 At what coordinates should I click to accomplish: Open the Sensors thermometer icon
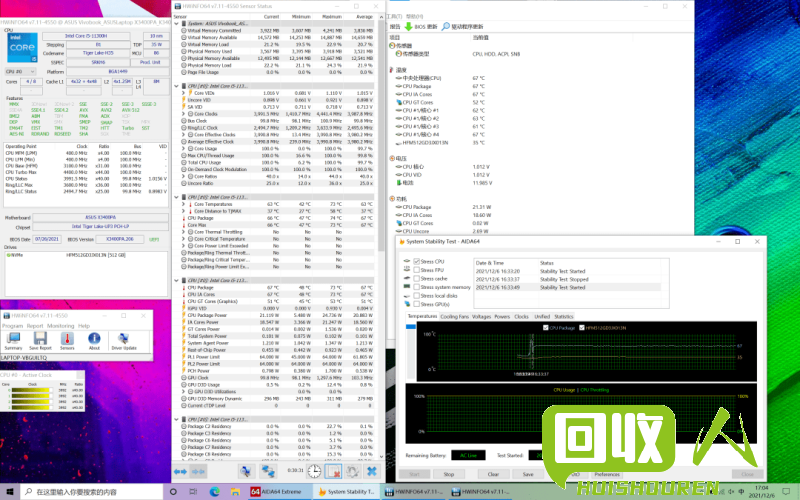tap(67, 340)
